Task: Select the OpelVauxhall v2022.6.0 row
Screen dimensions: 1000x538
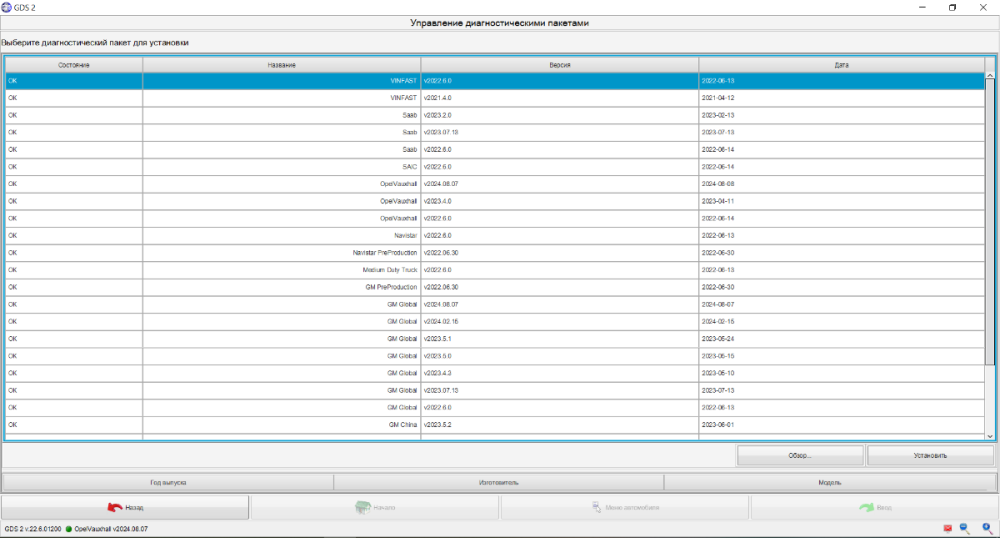Action: point(495,219)
